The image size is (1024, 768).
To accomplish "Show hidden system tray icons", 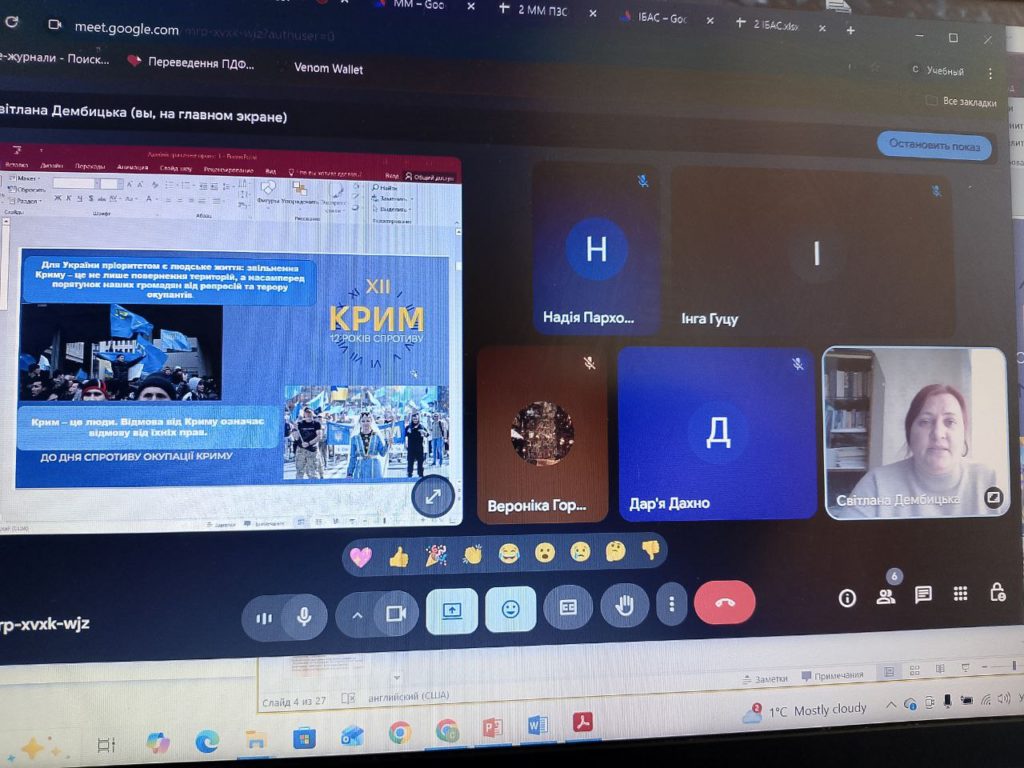I will (x=891, y=707).
